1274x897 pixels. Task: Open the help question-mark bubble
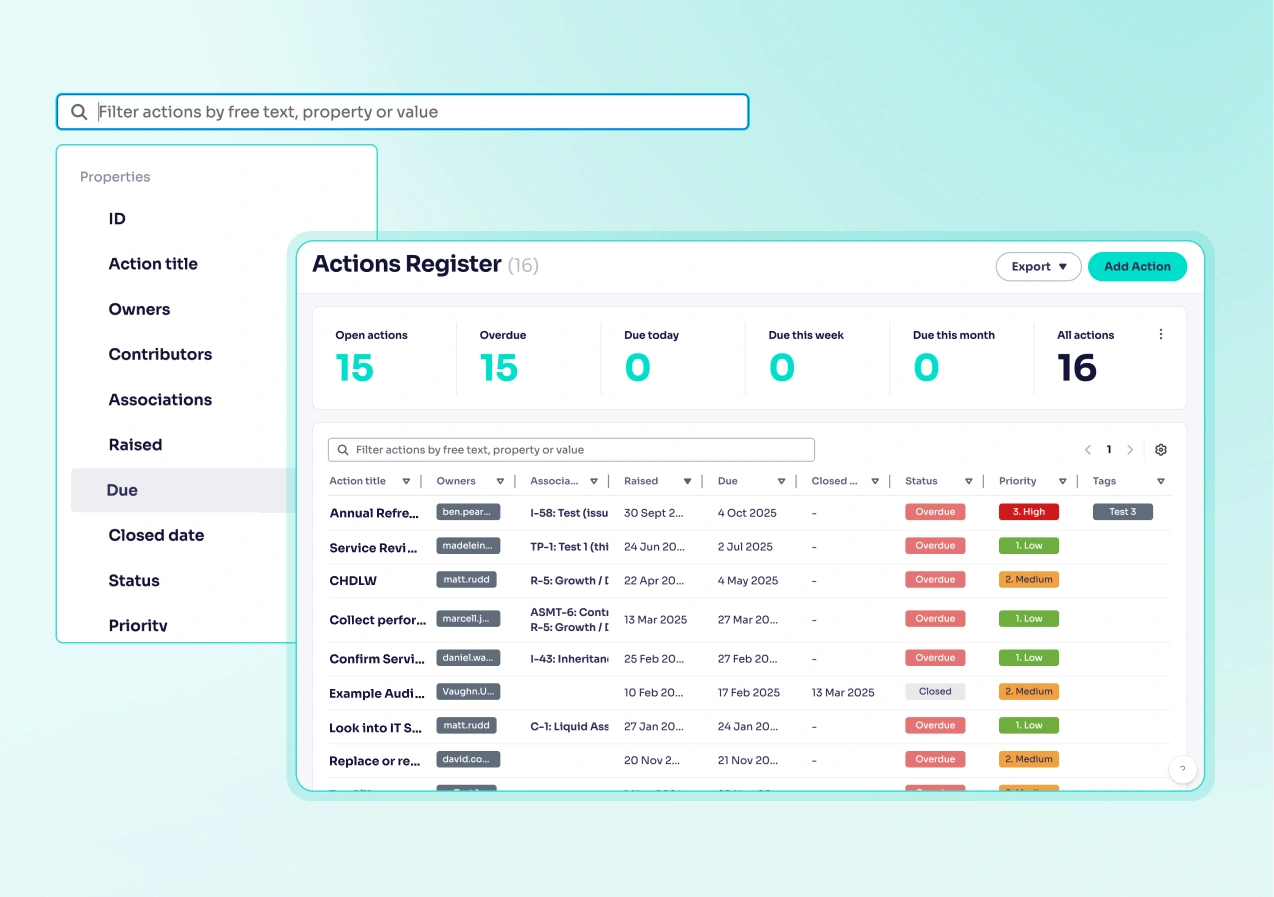tap(1183, 770)
